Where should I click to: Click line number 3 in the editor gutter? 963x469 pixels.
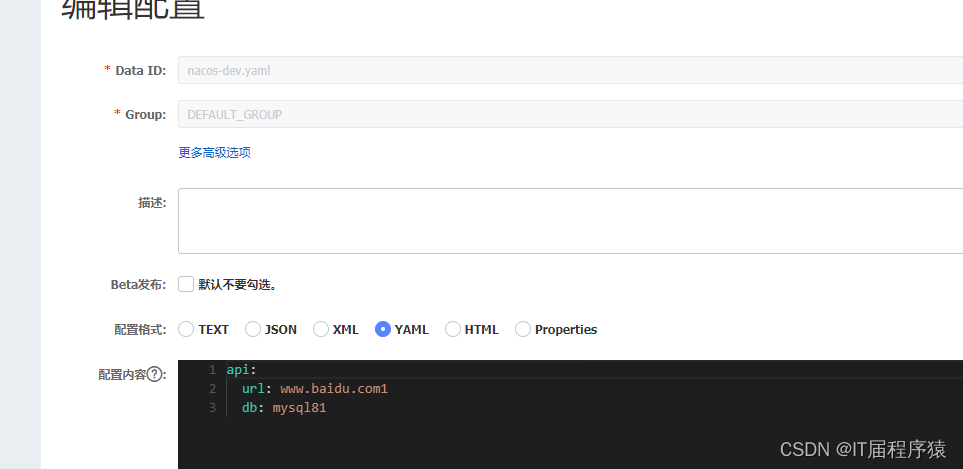[212, 408]
